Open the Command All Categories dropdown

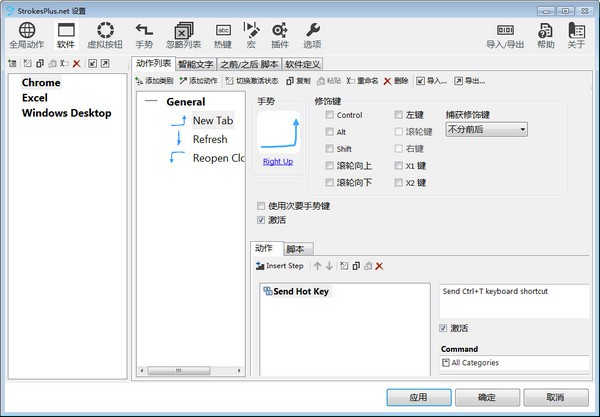(x=514, y=363)
